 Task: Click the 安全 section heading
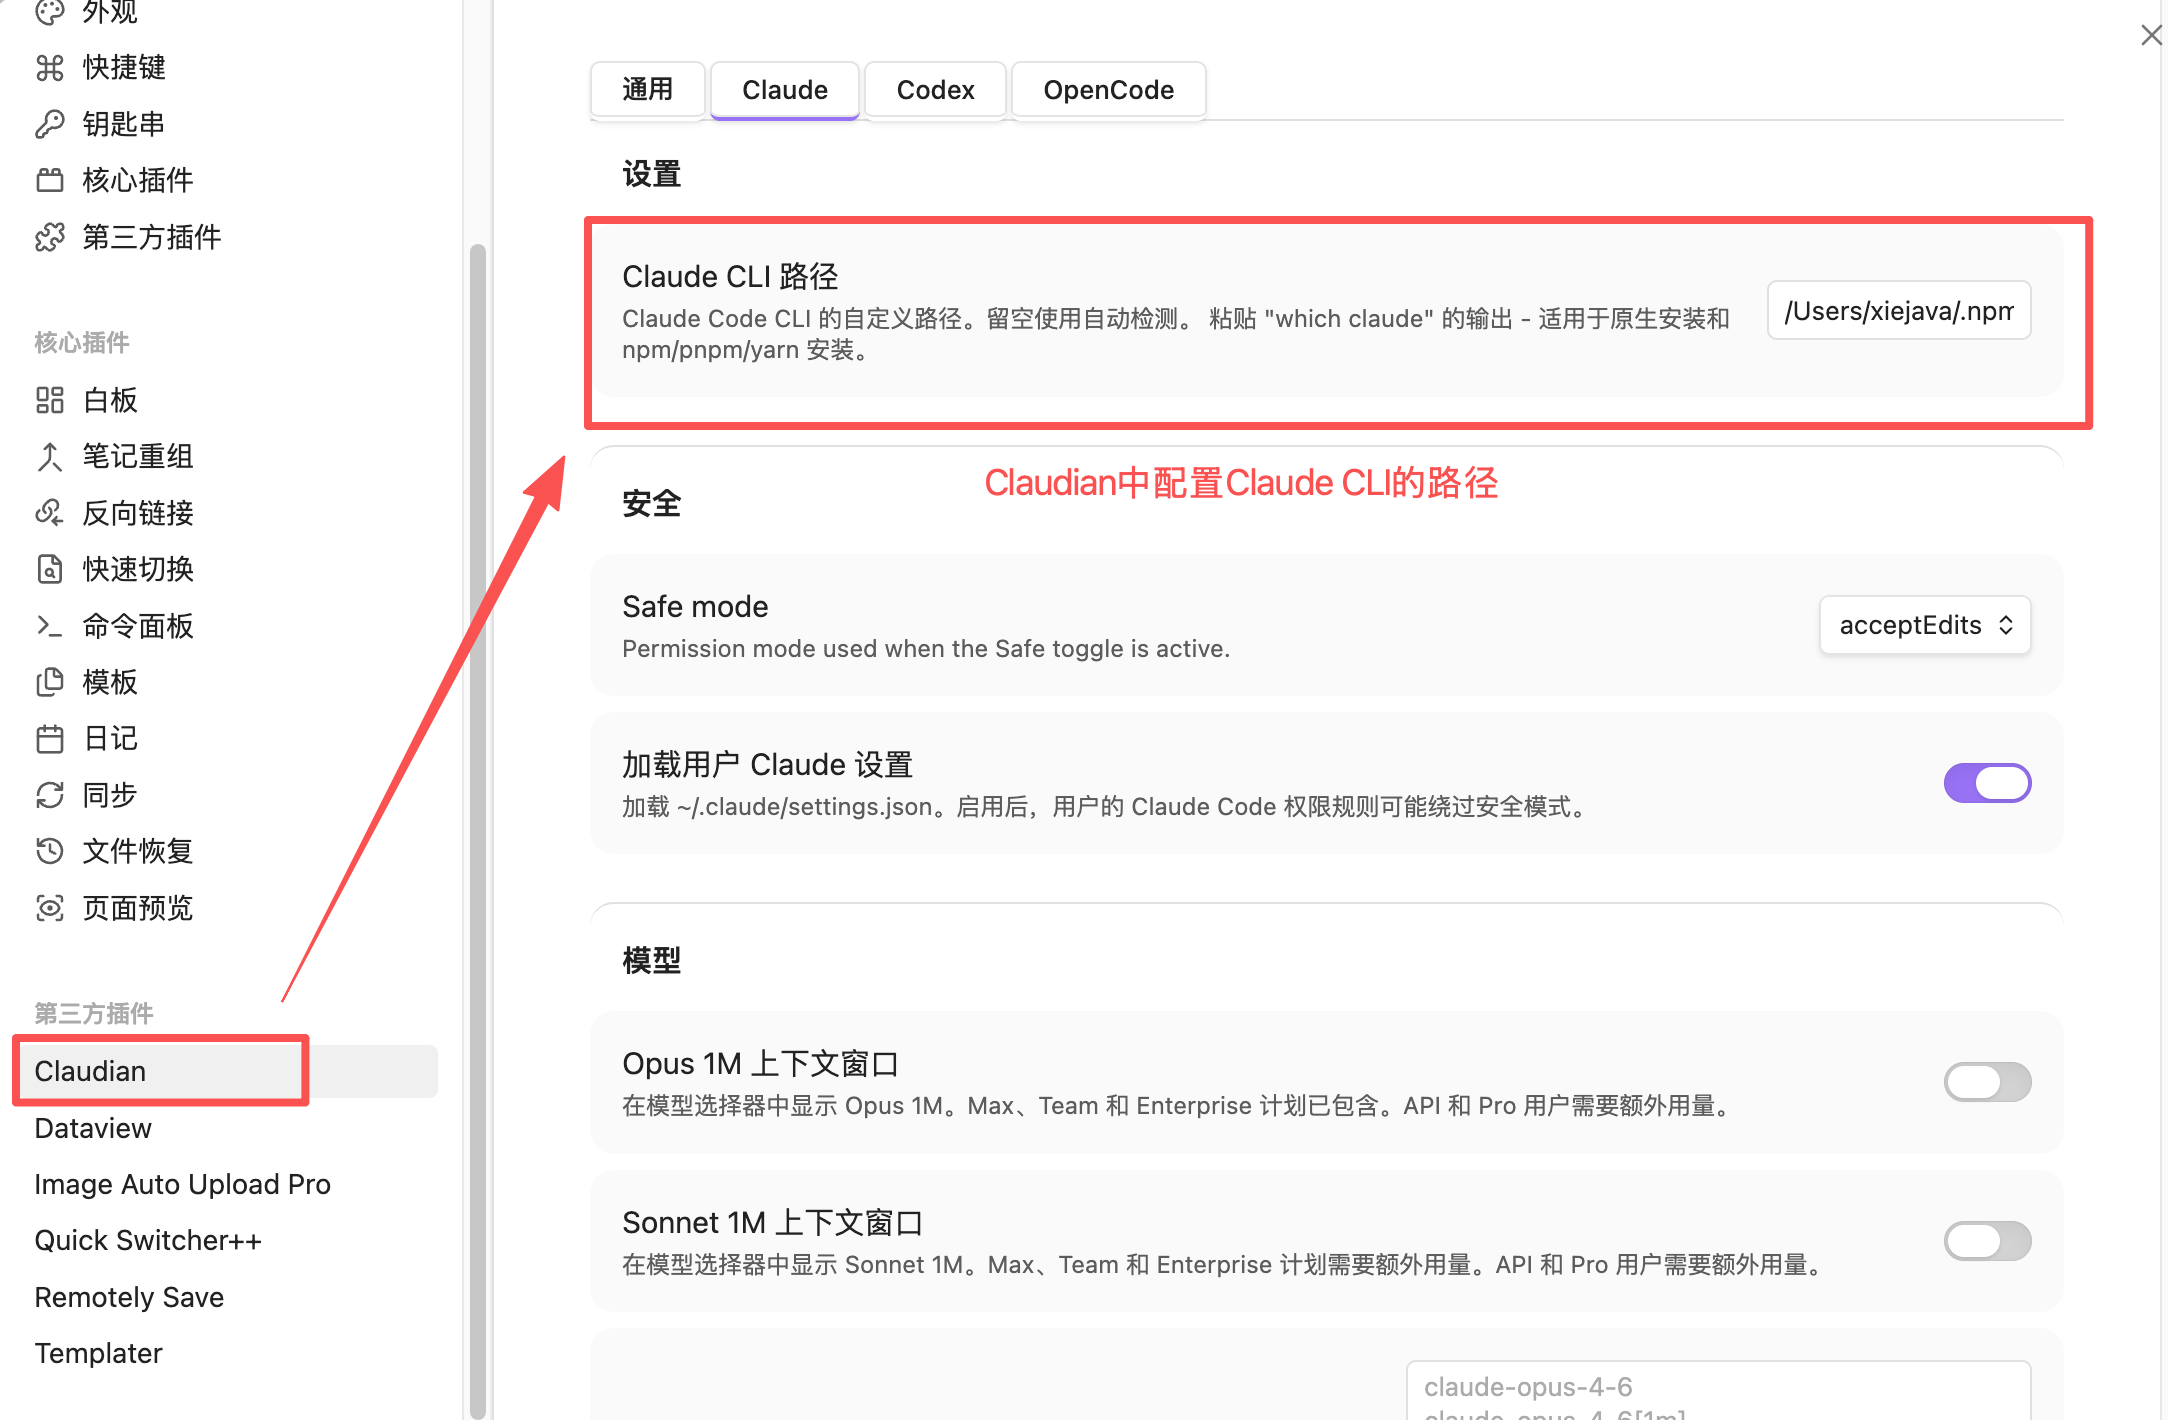coord(651,503)
